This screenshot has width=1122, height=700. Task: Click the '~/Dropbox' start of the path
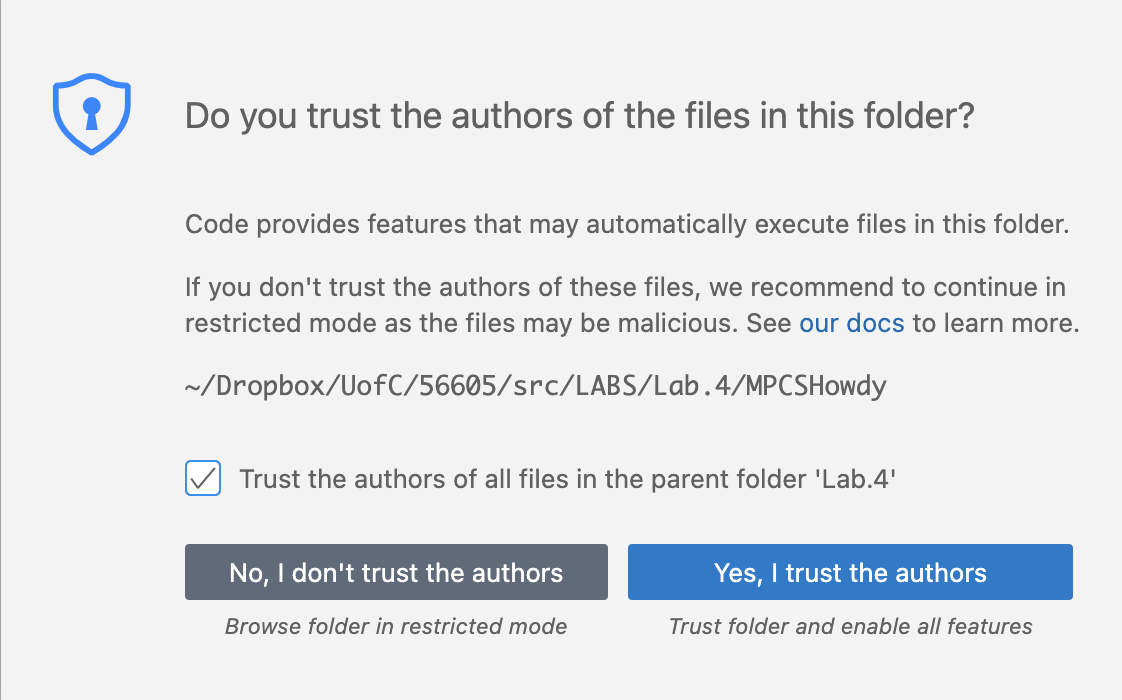(239, 386)
